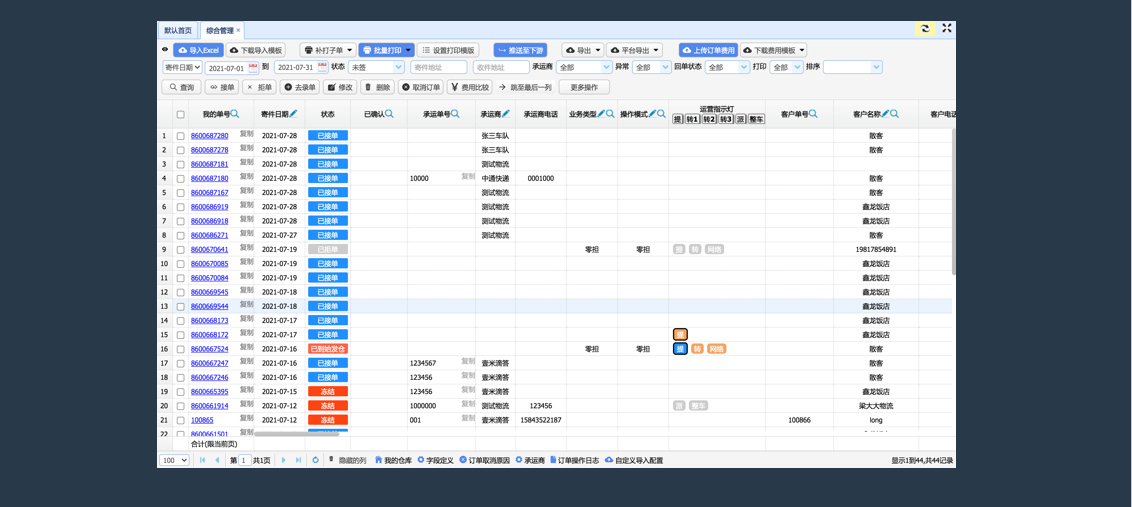Click the pencil icon in 承运商 header
The width and height of the screenshot is (1132, 507).
(x=506, y=113)
